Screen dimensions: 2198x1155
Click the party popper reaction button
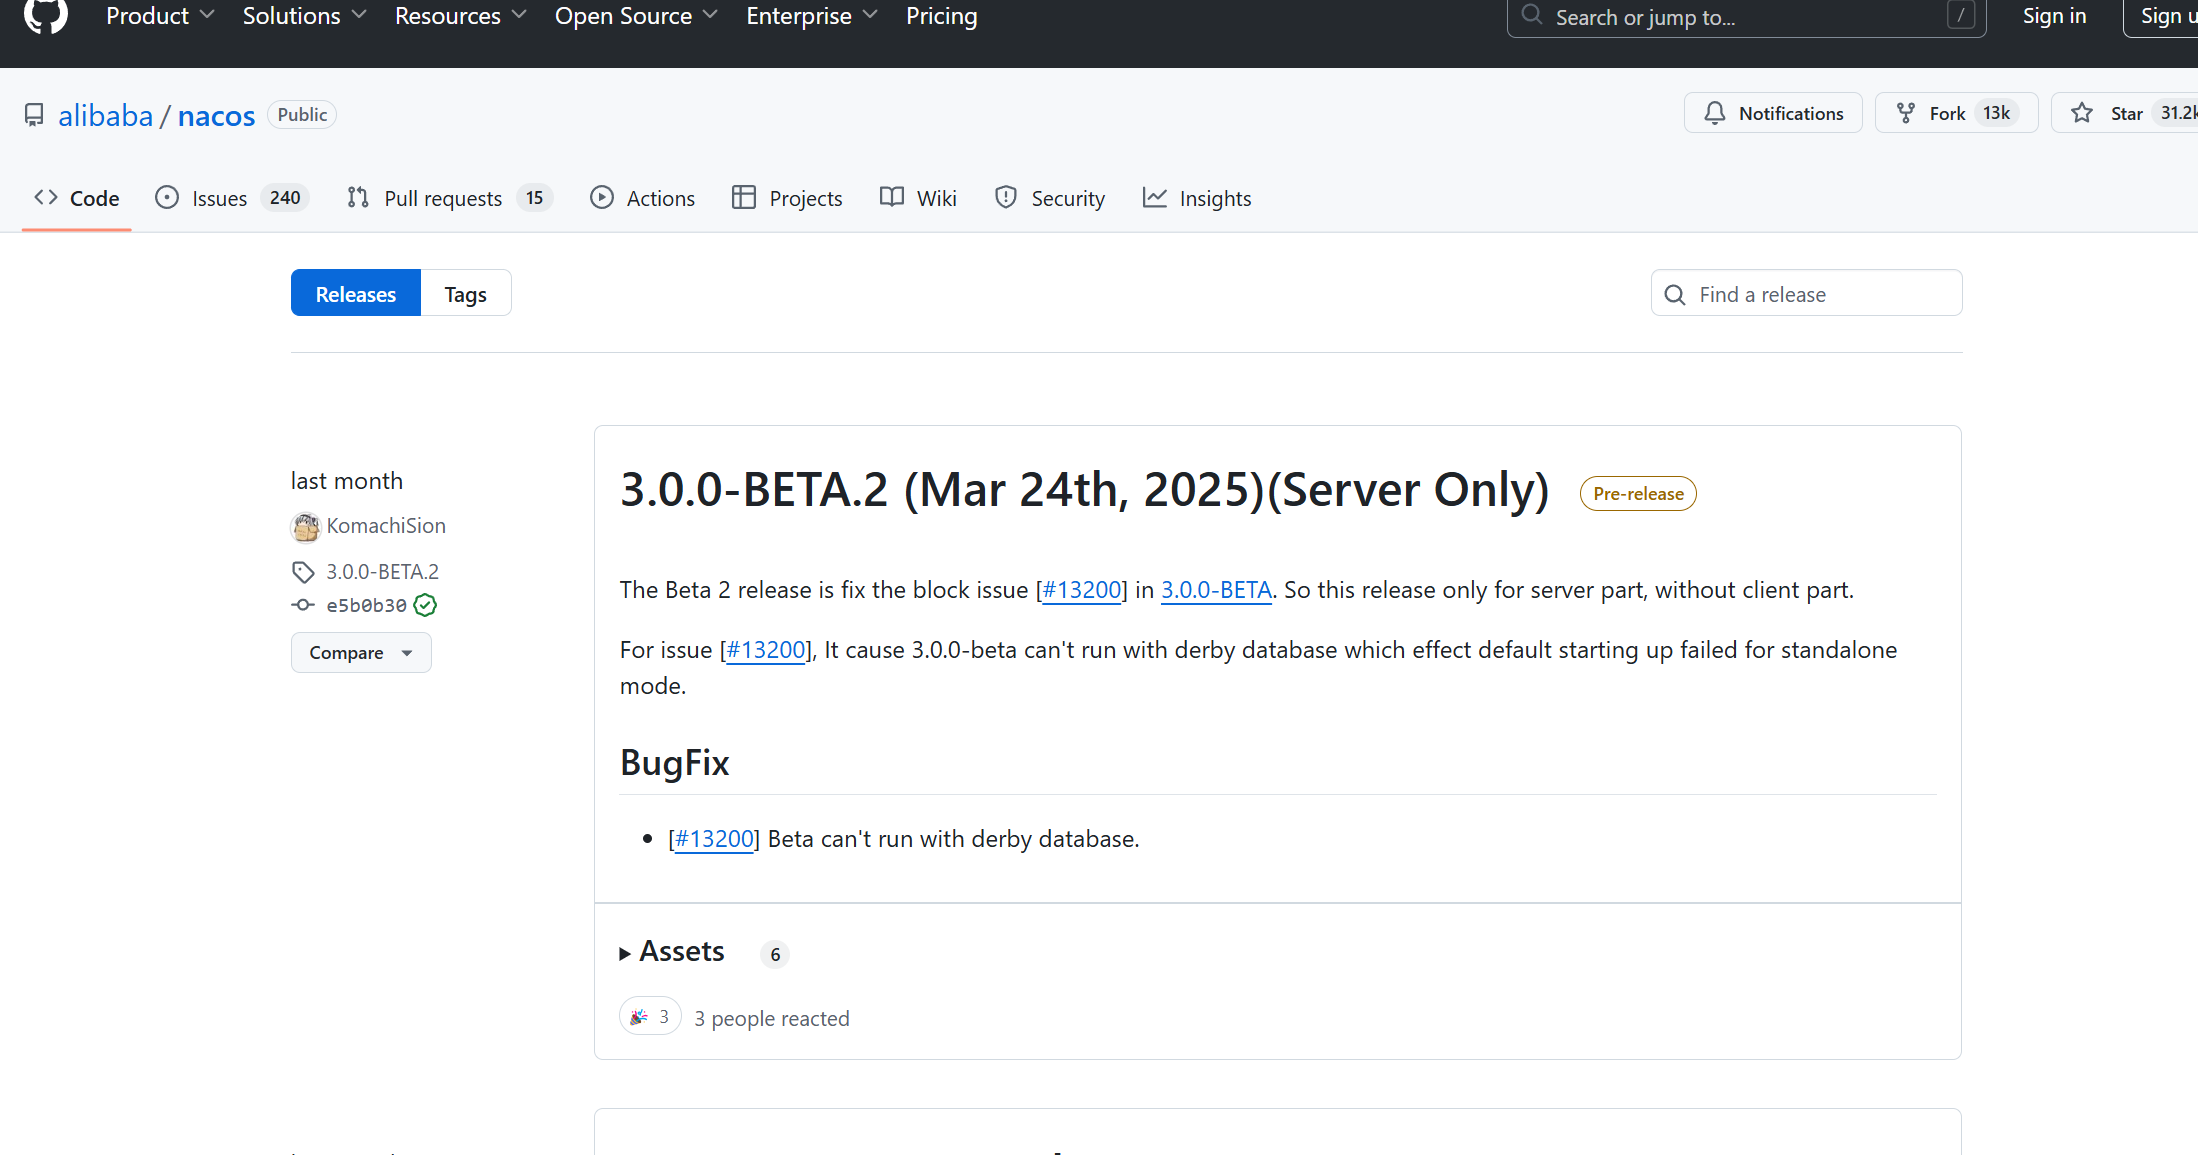(650, 1017)
